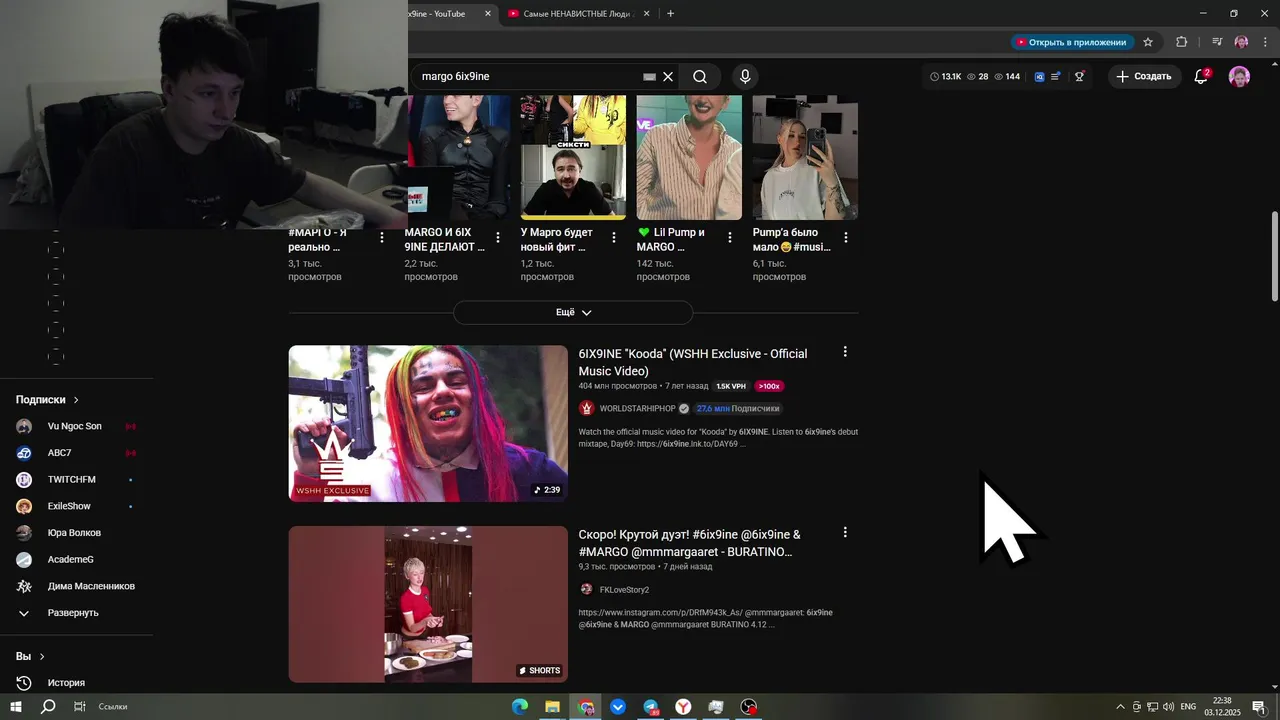Open Chrome extensions puzzle icon

tap(1181, 42)
